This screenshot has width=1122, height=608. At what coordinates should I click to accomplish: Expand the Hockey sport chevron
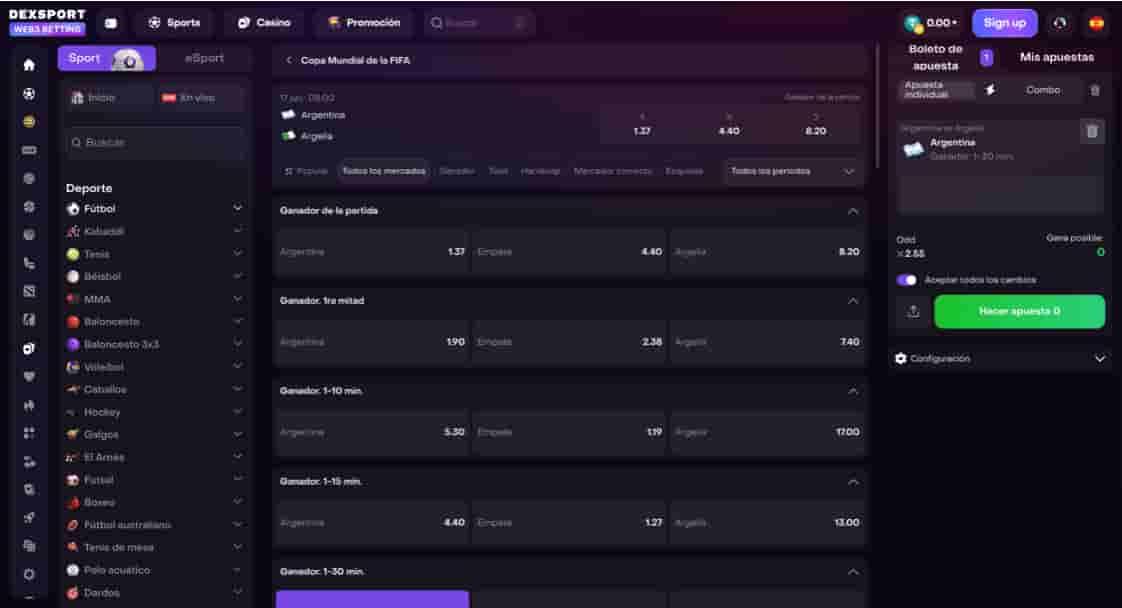238,411
